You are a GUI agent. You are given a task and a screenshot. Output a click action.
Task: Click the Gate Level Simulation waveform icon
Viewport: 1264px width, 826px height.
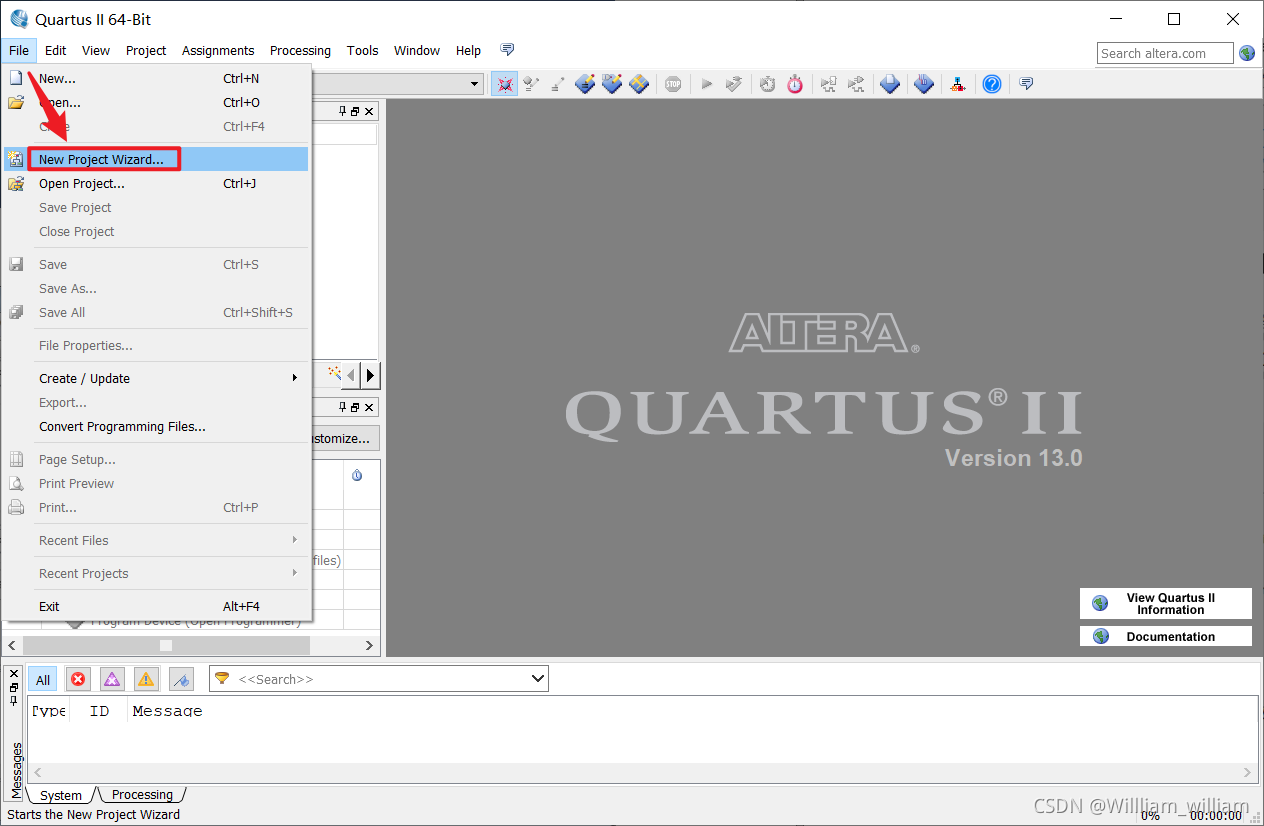856,84
